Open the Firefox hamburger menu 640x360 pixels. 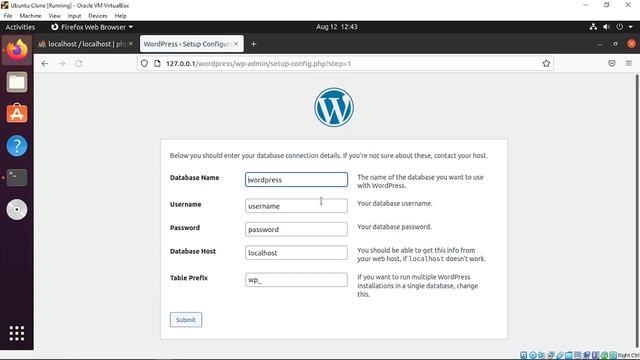tap(629, 64)
